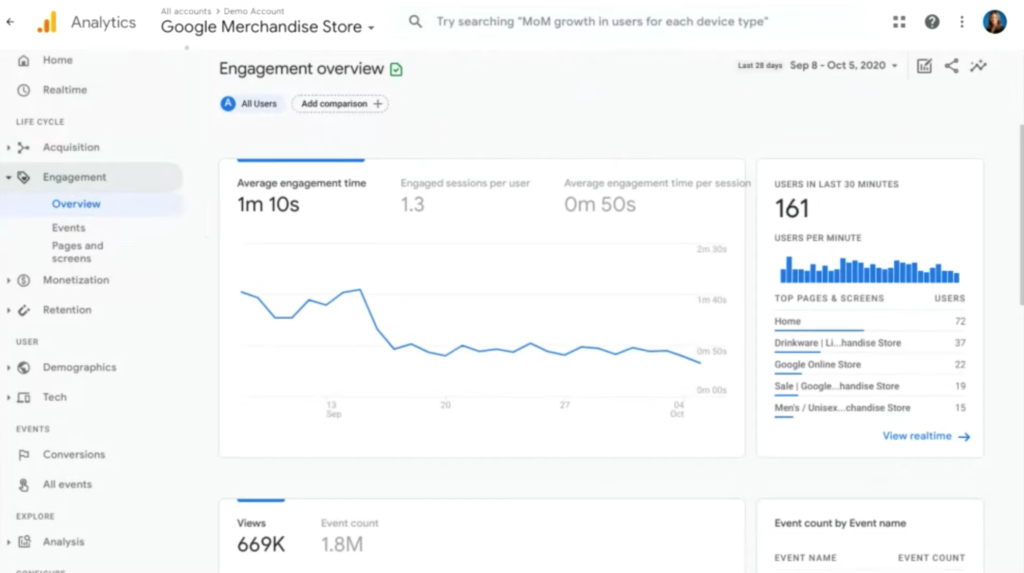Click the Retention icon
The image size is (1024, 573).
pos(24,310)
